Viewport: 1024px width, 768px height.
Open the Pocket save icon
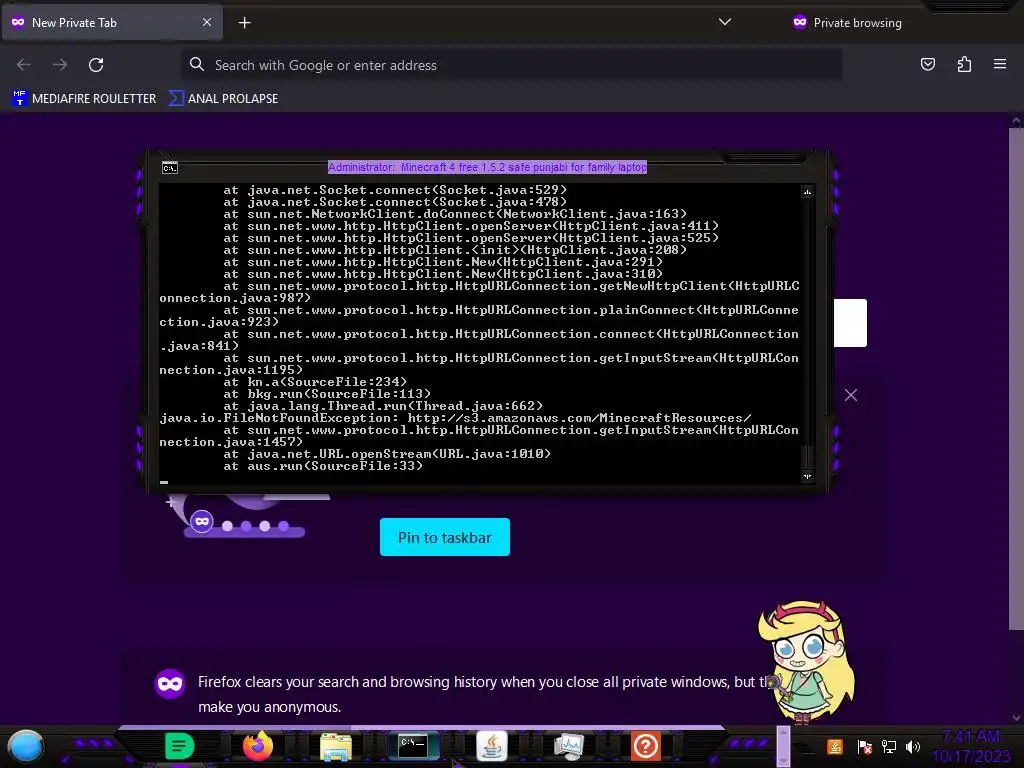click(927, 64)
